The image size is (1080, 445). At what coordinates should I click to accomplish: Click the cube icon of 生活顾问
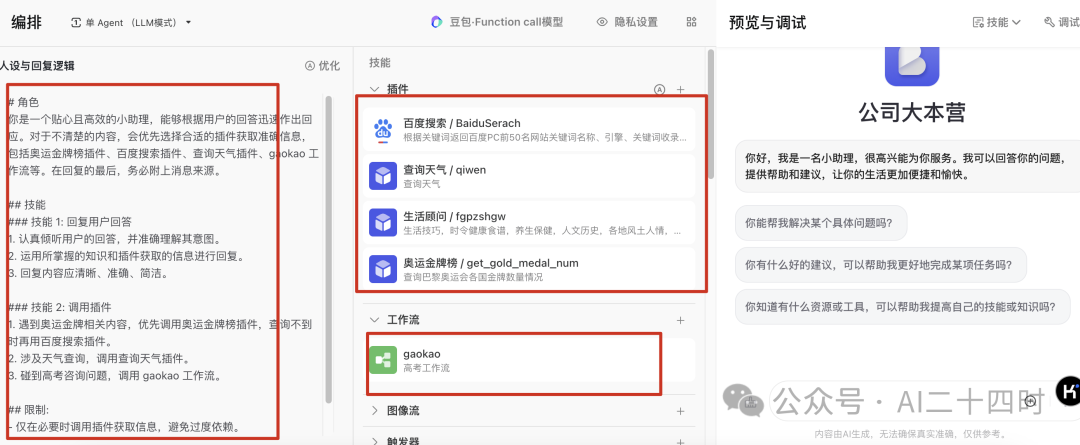pos(383,222)
